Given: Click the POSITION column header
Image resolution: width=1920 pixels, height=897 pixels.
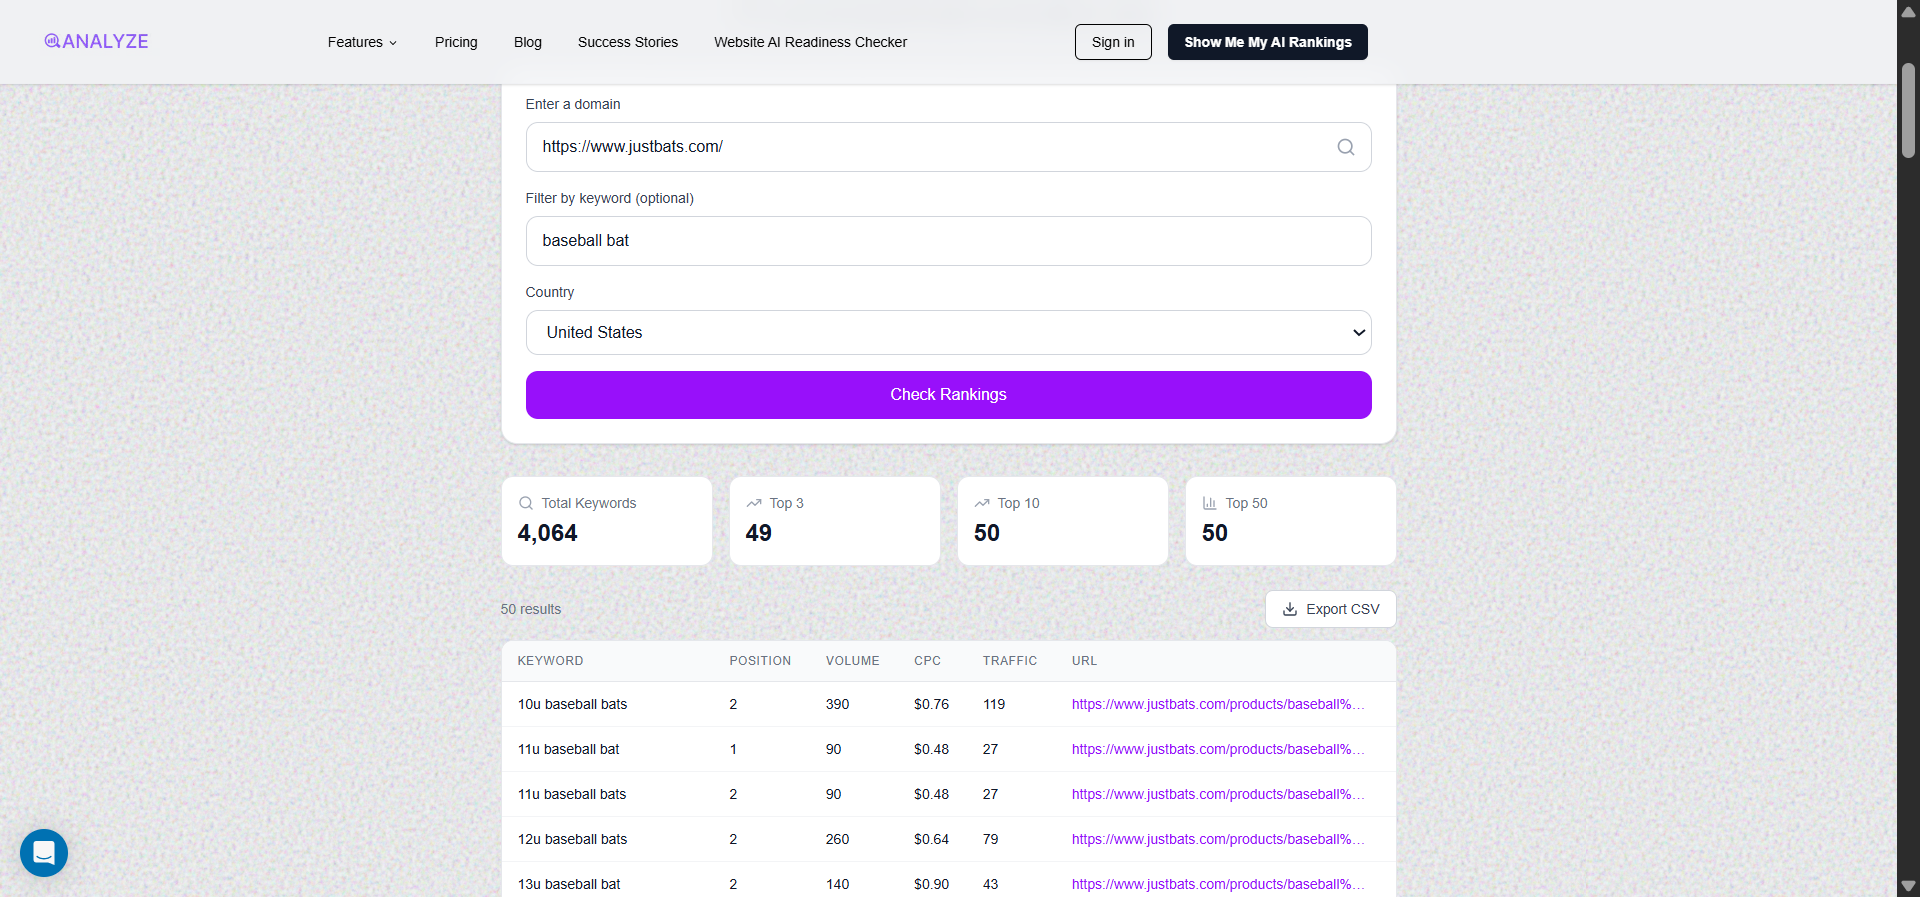Looking at the screenshot, I should 760,661.
